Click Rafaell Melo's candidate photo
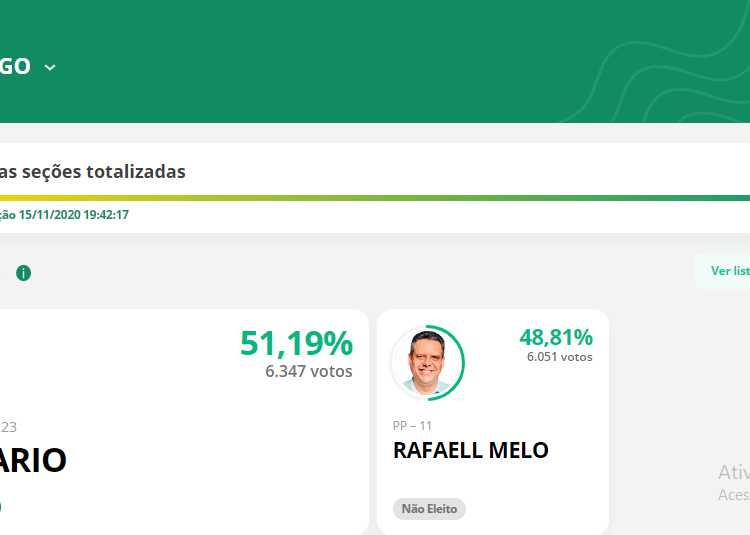 click(x=427, y=363)
